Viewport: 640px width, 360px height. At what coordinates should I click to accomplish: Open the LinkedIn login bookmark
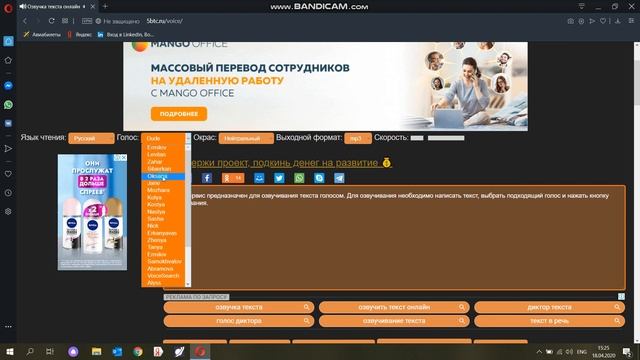pos(126,35)
